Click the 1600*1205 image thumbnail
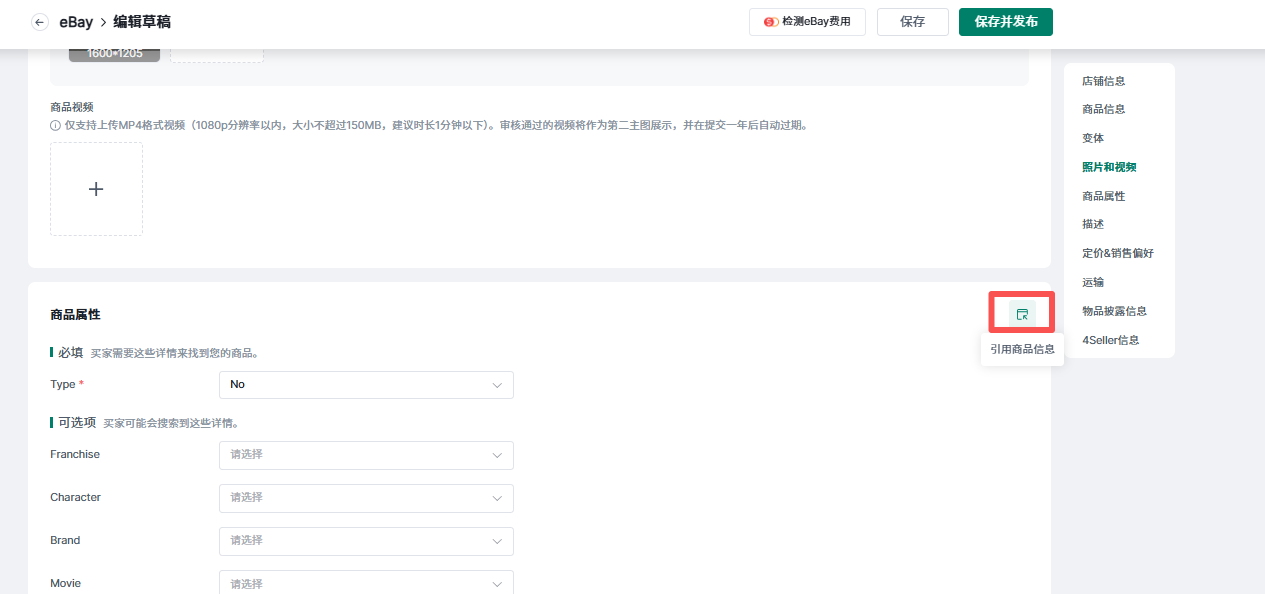 coord(114,53)
